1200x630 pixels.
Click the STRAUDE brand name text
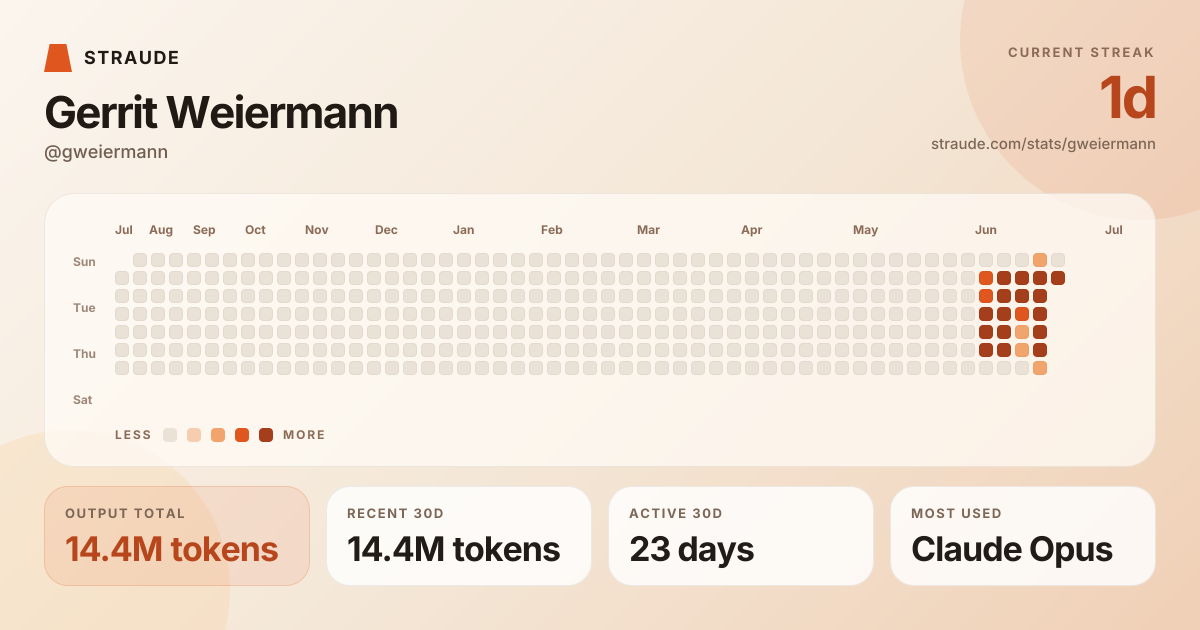pos(132,58)
